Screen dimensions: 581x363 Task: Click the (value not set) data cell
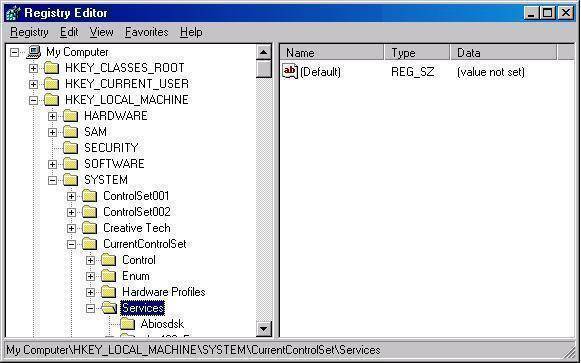pos(491,71)
